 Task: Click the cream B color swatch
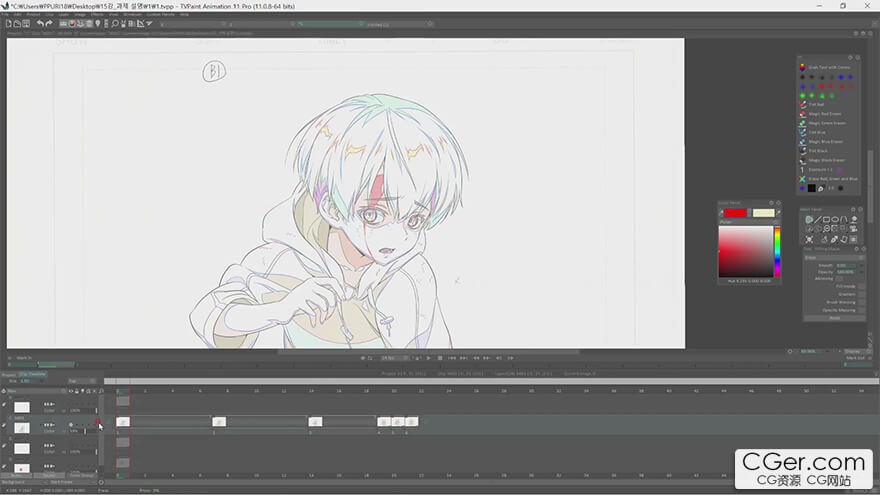[x=763, y=213]
